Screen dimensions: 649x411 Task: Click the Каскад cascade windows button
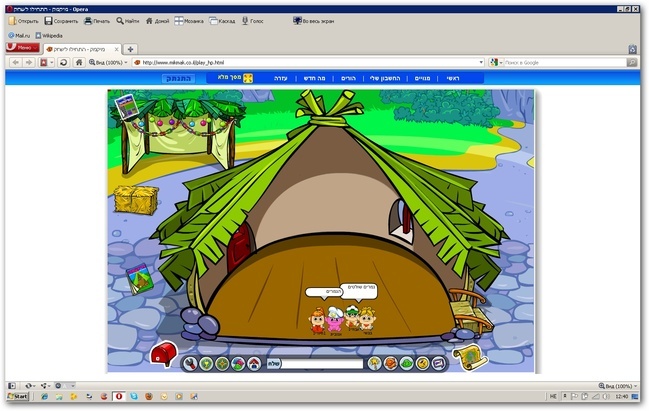tap(222, 21)
